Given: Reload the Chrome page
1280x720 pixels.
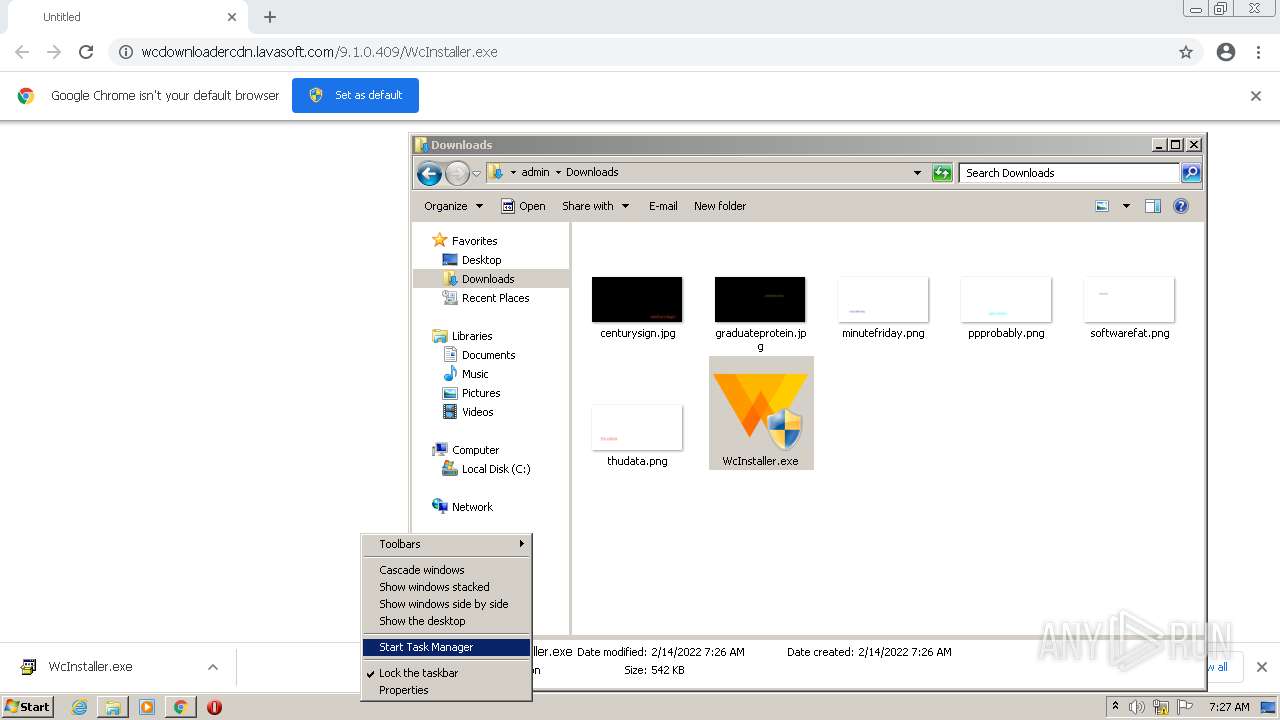Looking at the screenshot, I should 86,52.
